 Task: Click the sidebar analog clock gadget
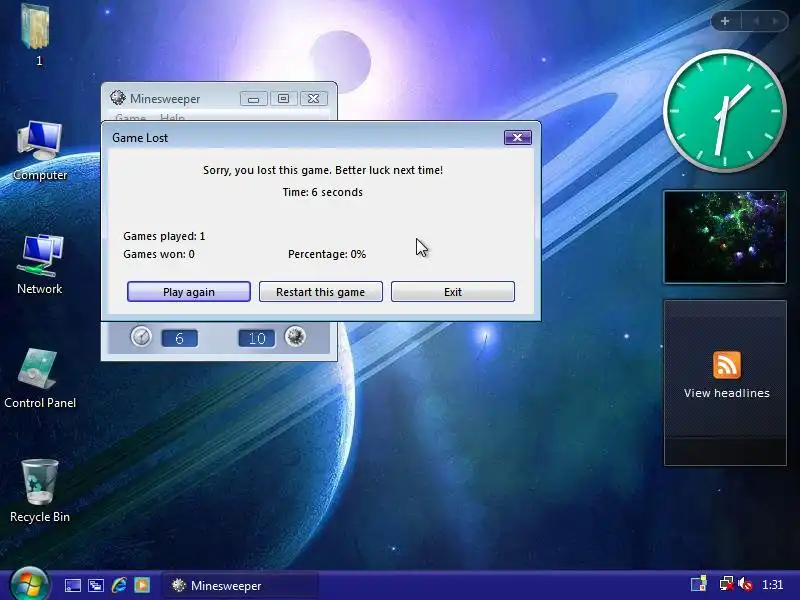pyautogui.click(x=724, y=111)
